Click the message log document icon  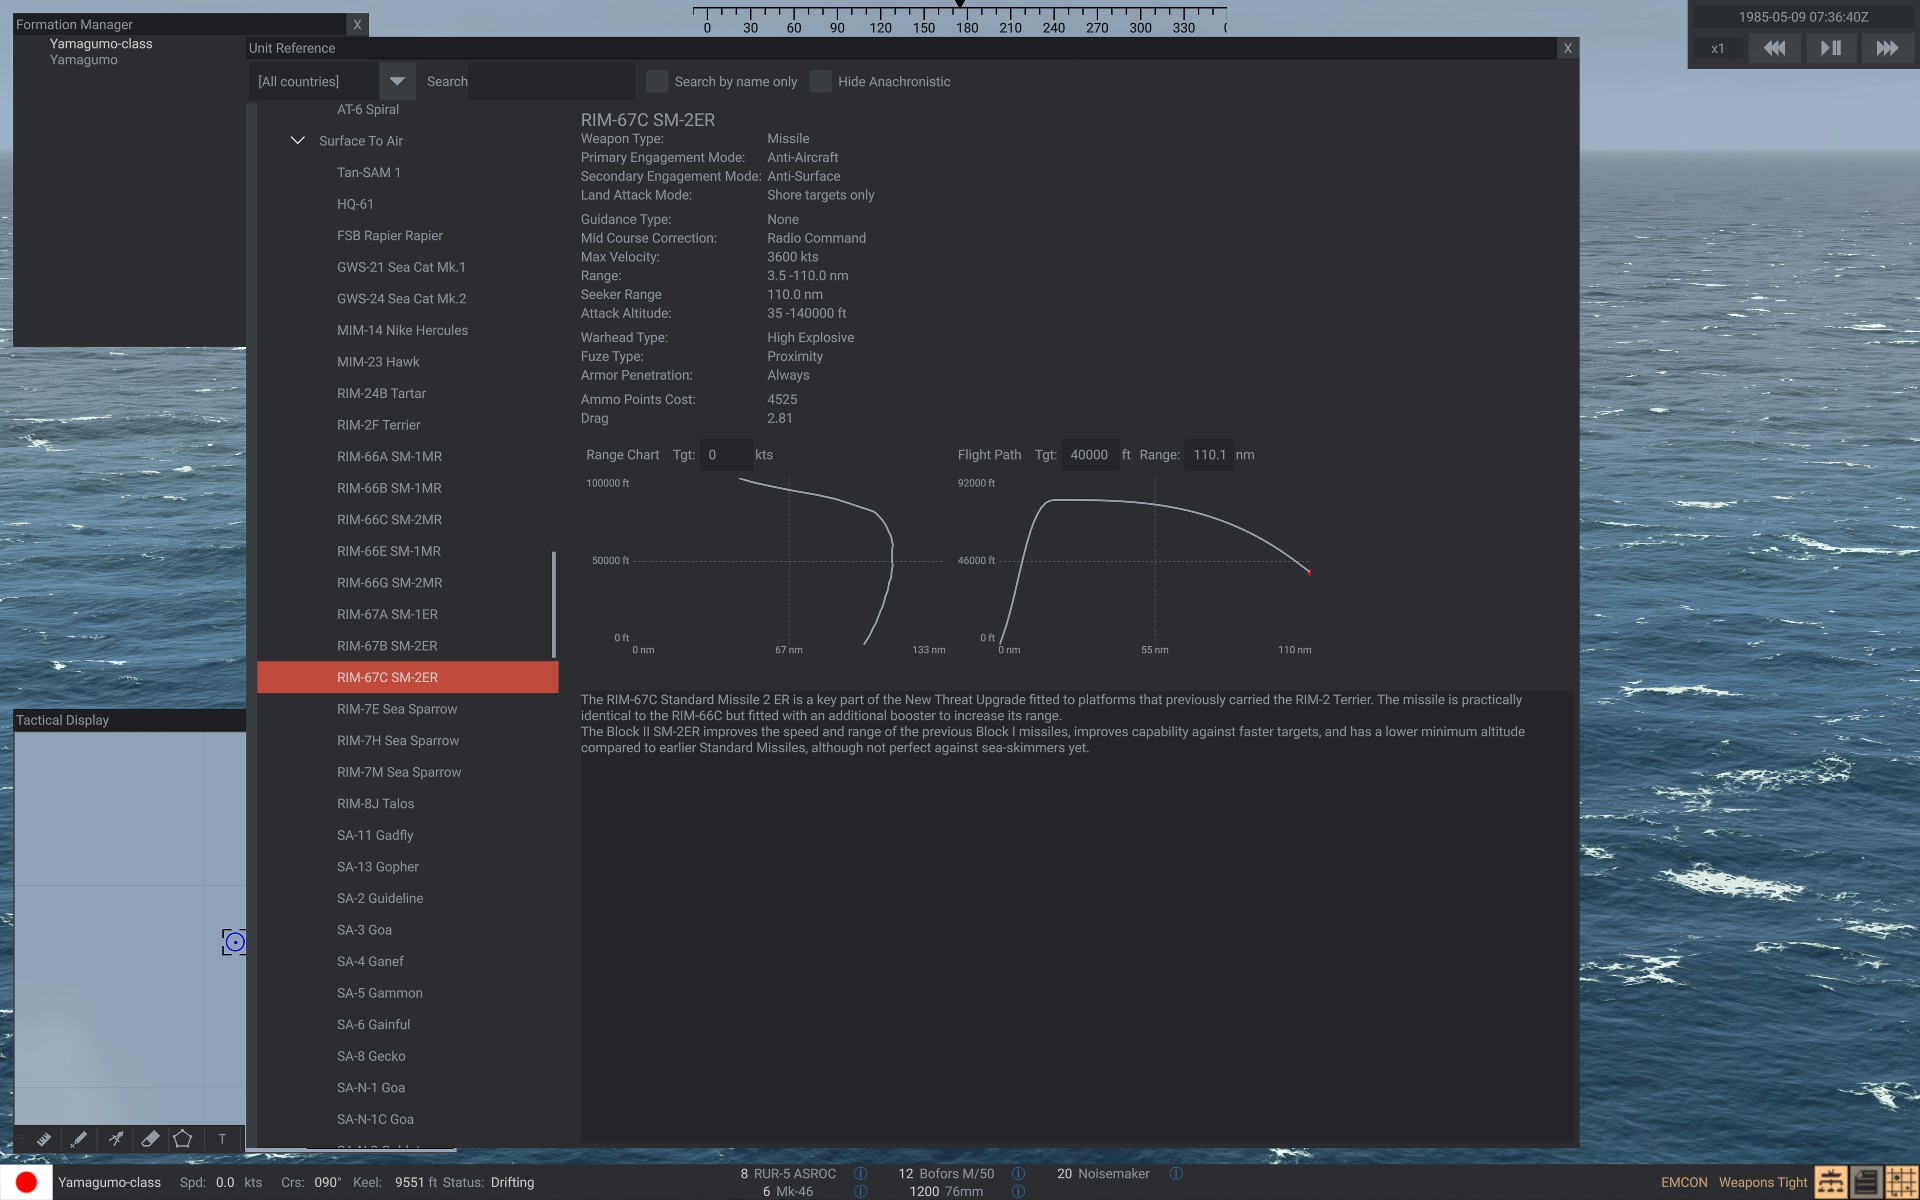pyautogui.click(x=1865, y=1182)
